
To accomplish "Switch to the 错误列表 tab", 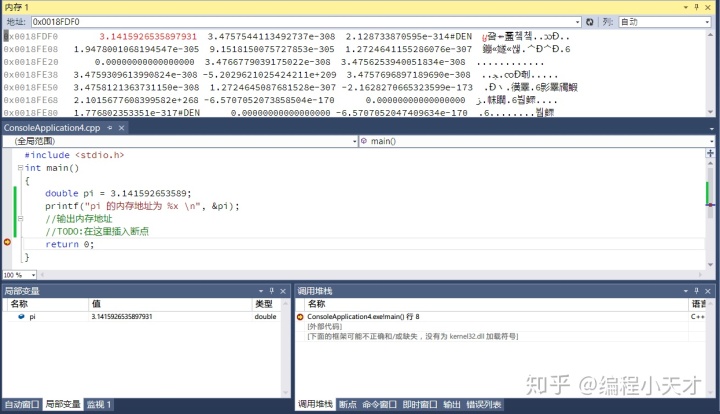I will (484, 404).
